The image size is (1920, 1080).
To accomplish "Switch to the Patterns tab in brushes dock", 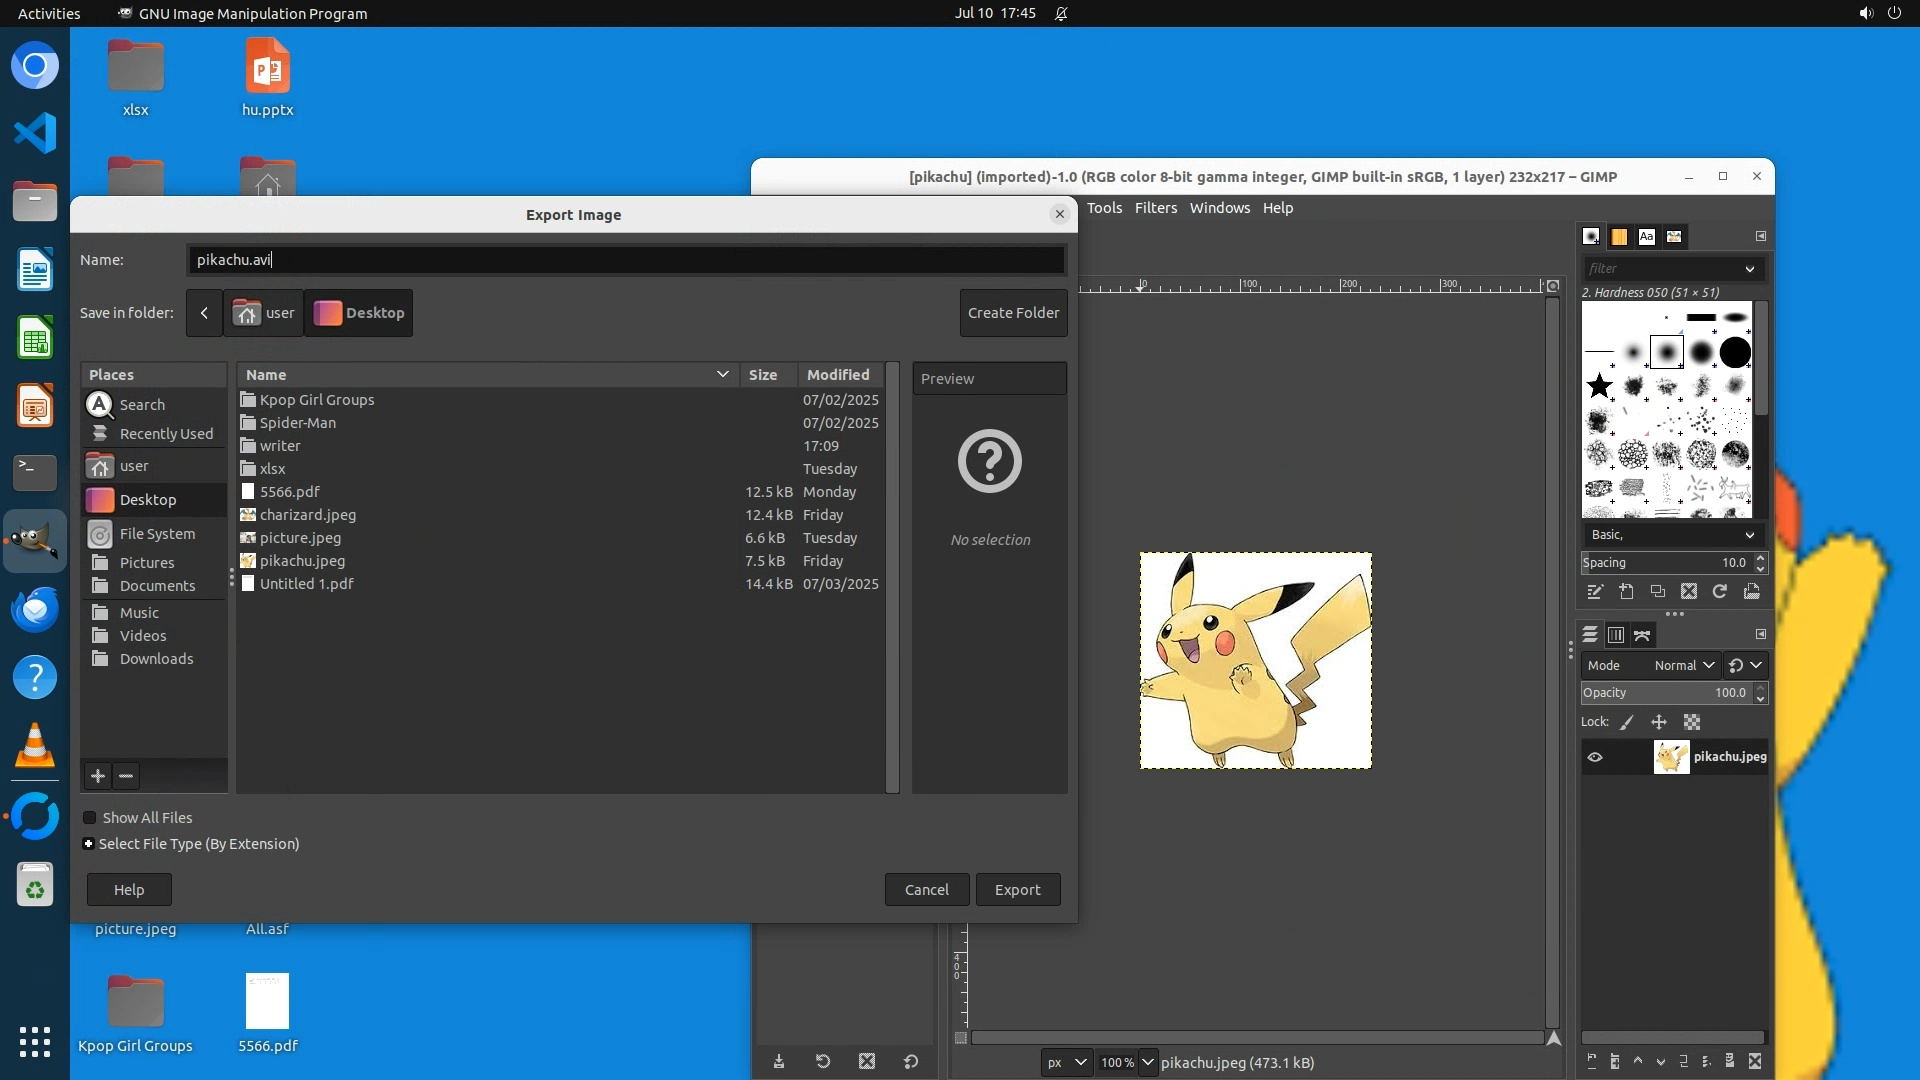I will pos(1619,237).
